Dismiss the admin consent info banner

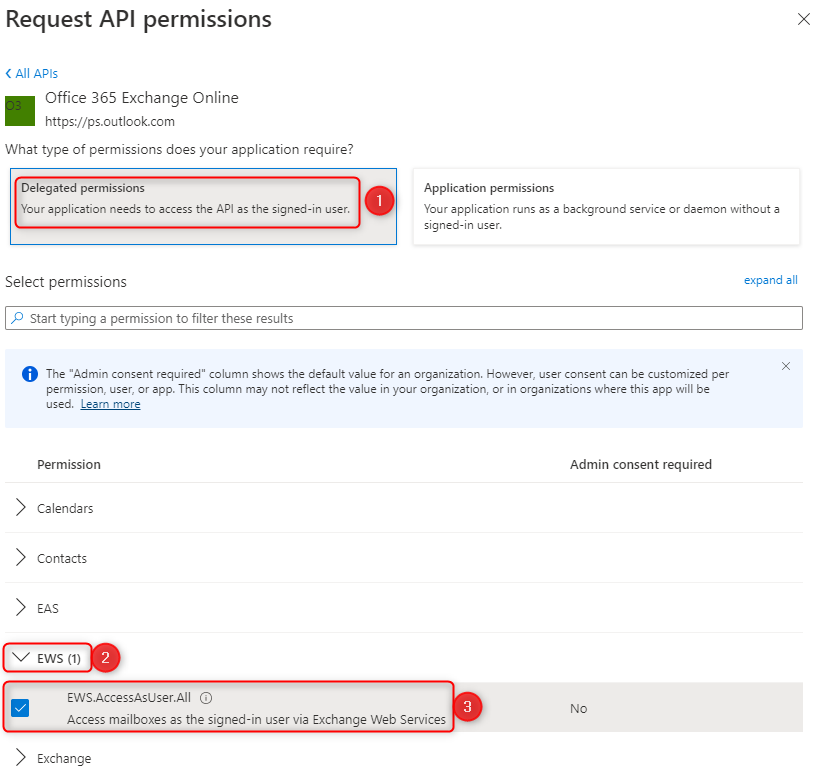(x=786, y=366)
